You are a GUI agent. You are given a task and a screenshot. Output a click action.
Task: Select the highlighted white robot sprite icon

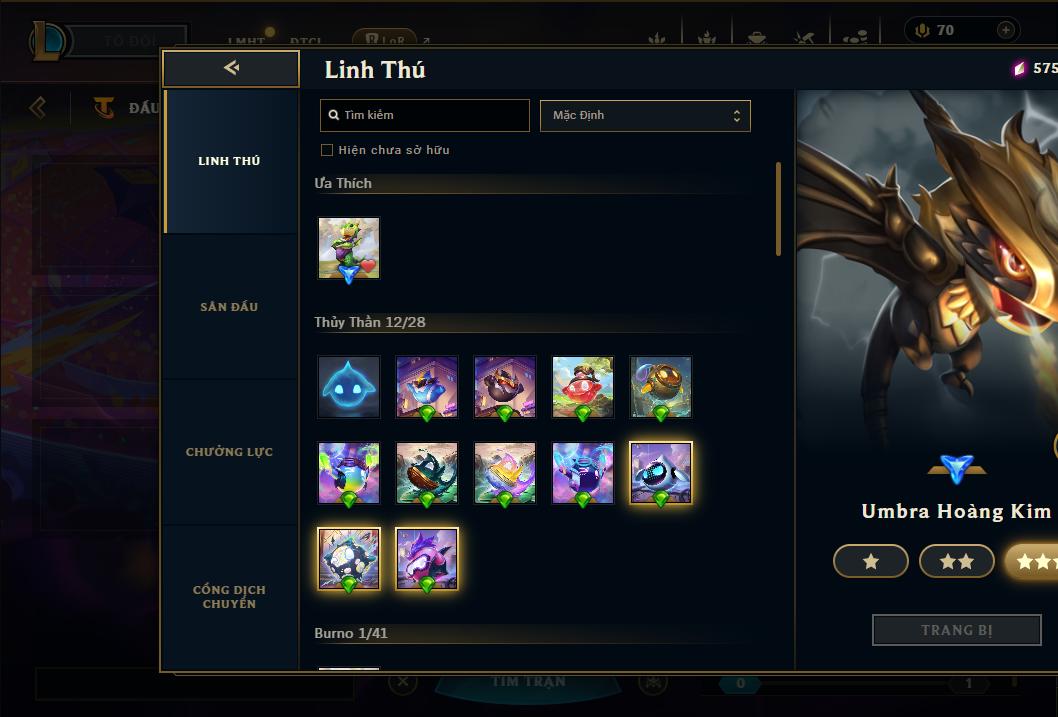661,473
